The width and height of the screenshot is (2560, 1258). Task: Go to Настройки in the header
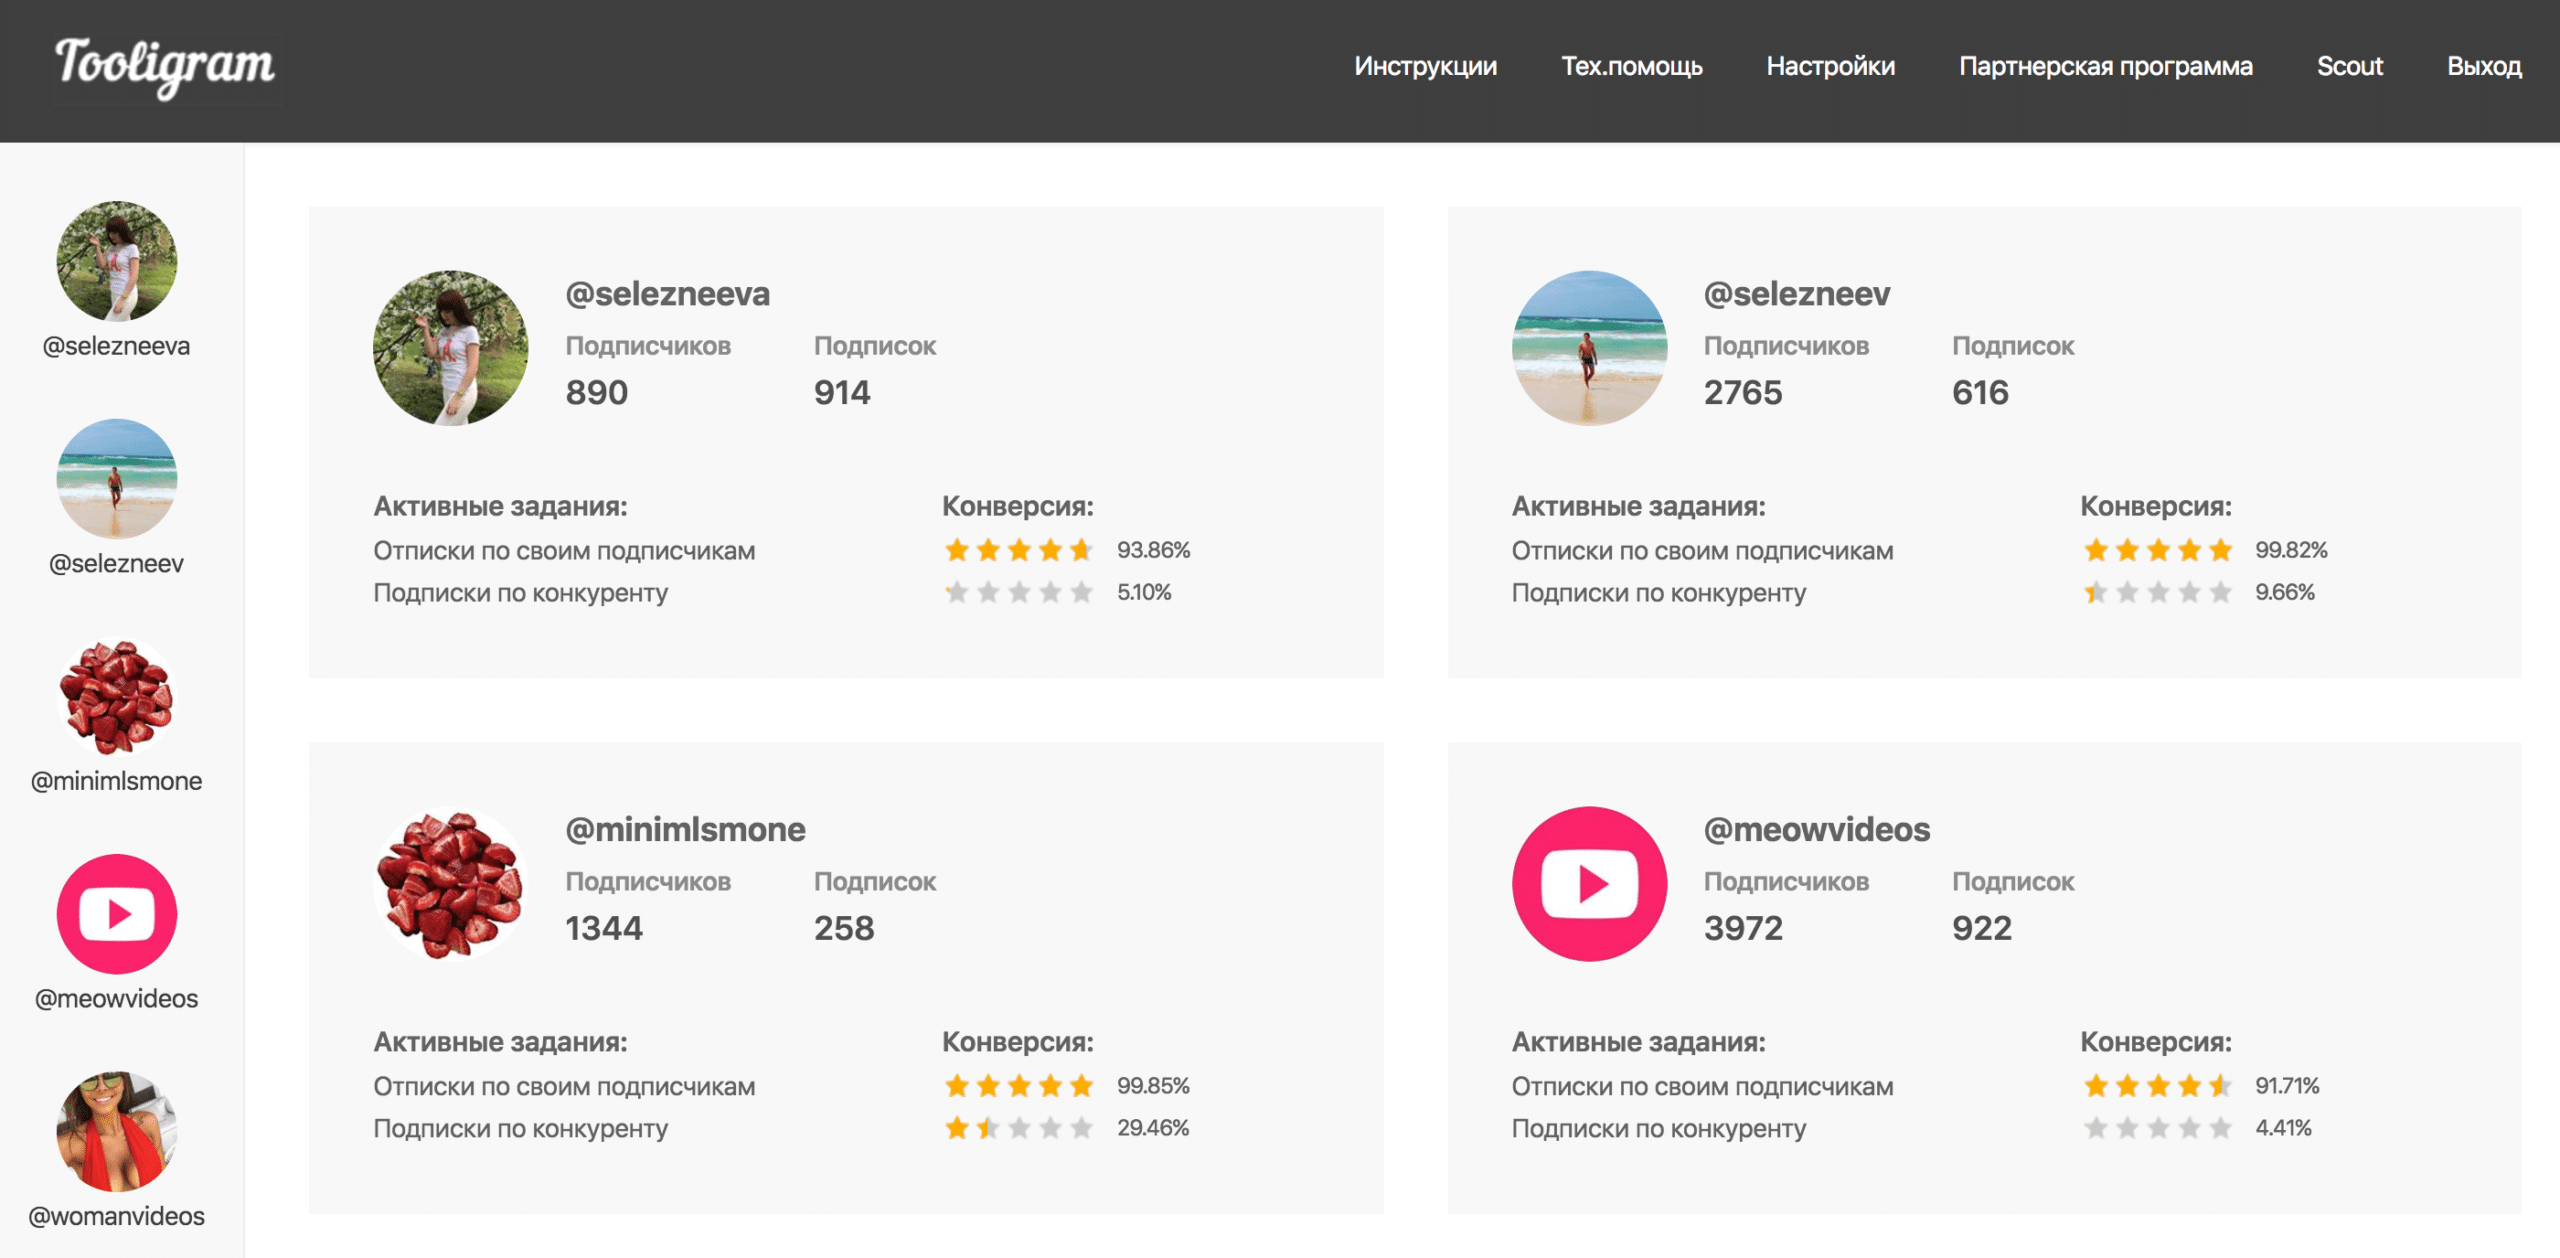point(1830,66)
